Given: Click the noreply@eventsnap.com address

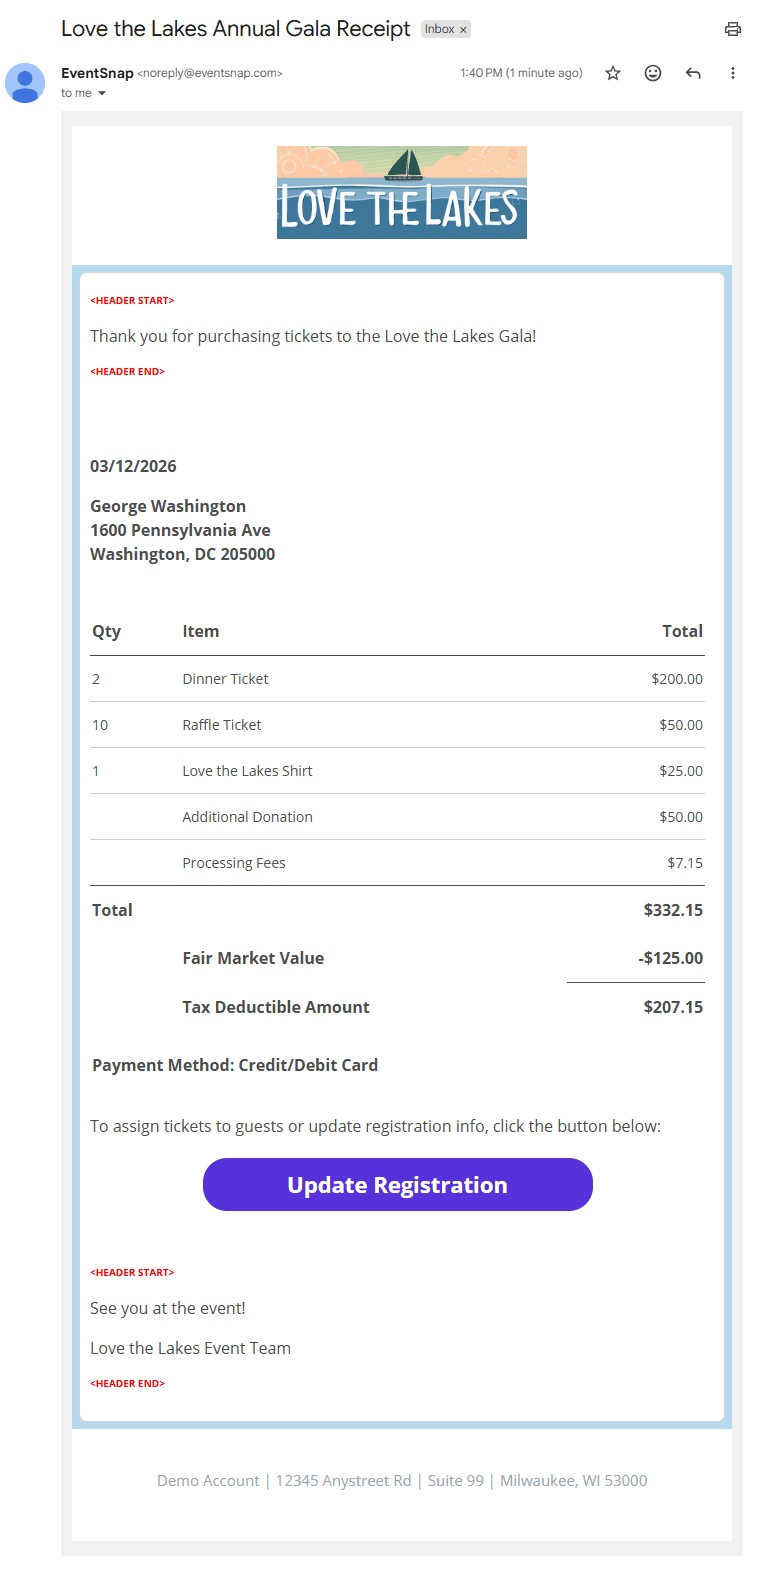Looking at the screenshot, I should click(210, 73).
